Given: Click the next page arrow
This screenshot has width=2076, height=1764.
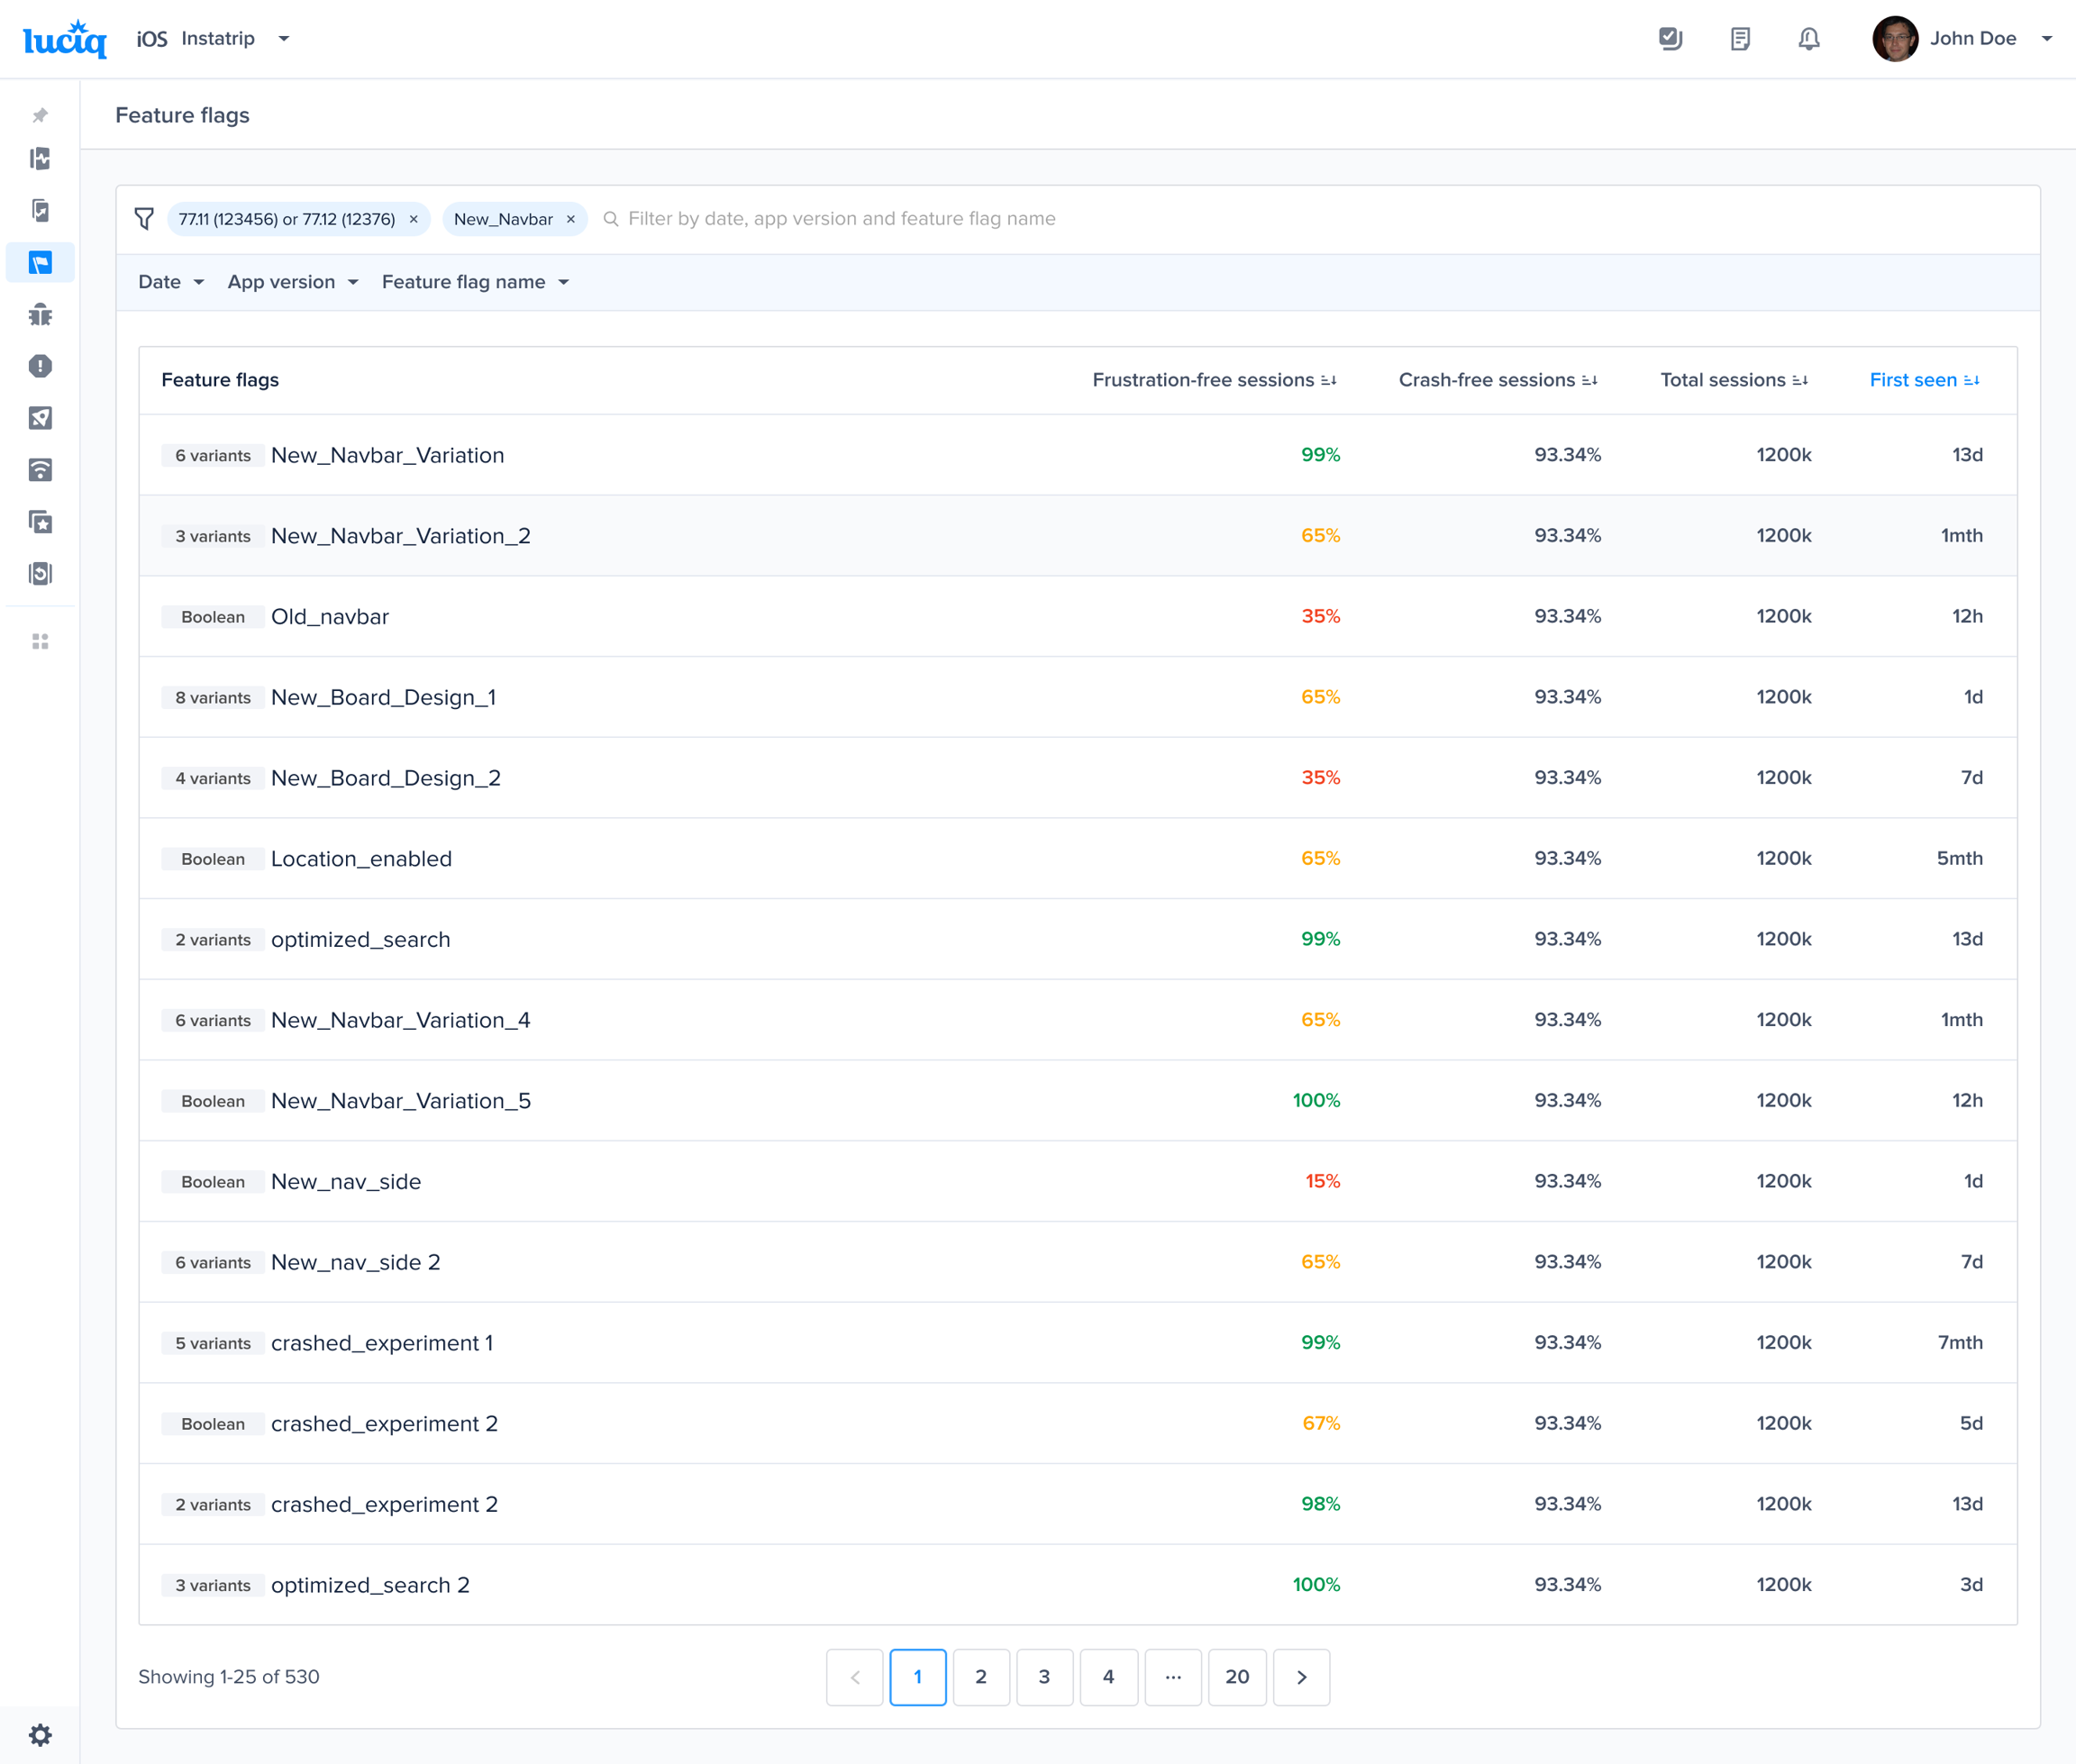Looking at the screenshot, I should coord(1301,1677).
